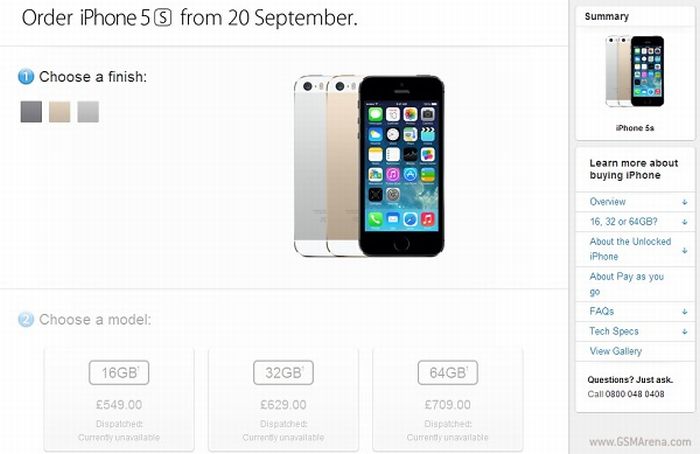Click the iPhone 5s summary thumbnail
Screen dimensions: 700x454
point(634,71)
